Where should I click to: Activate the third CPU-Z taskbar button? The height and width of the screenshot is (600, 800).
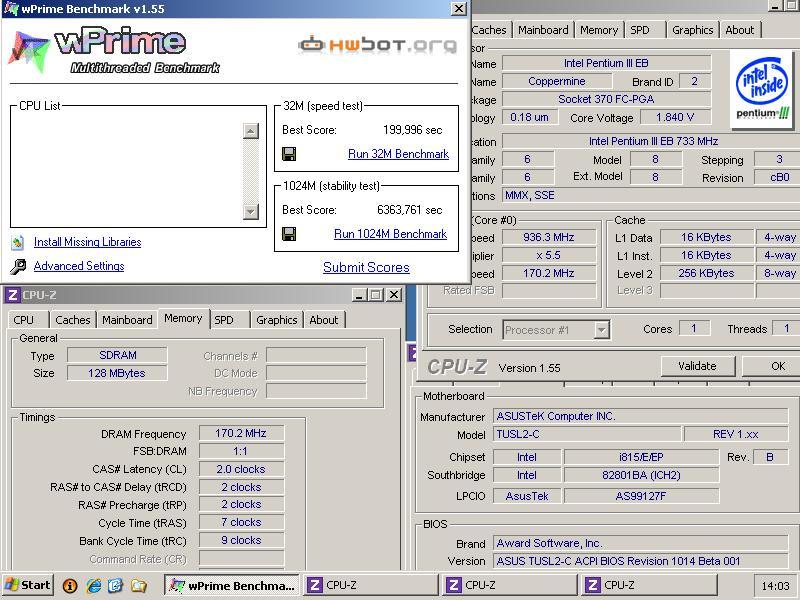pos(649,585)
